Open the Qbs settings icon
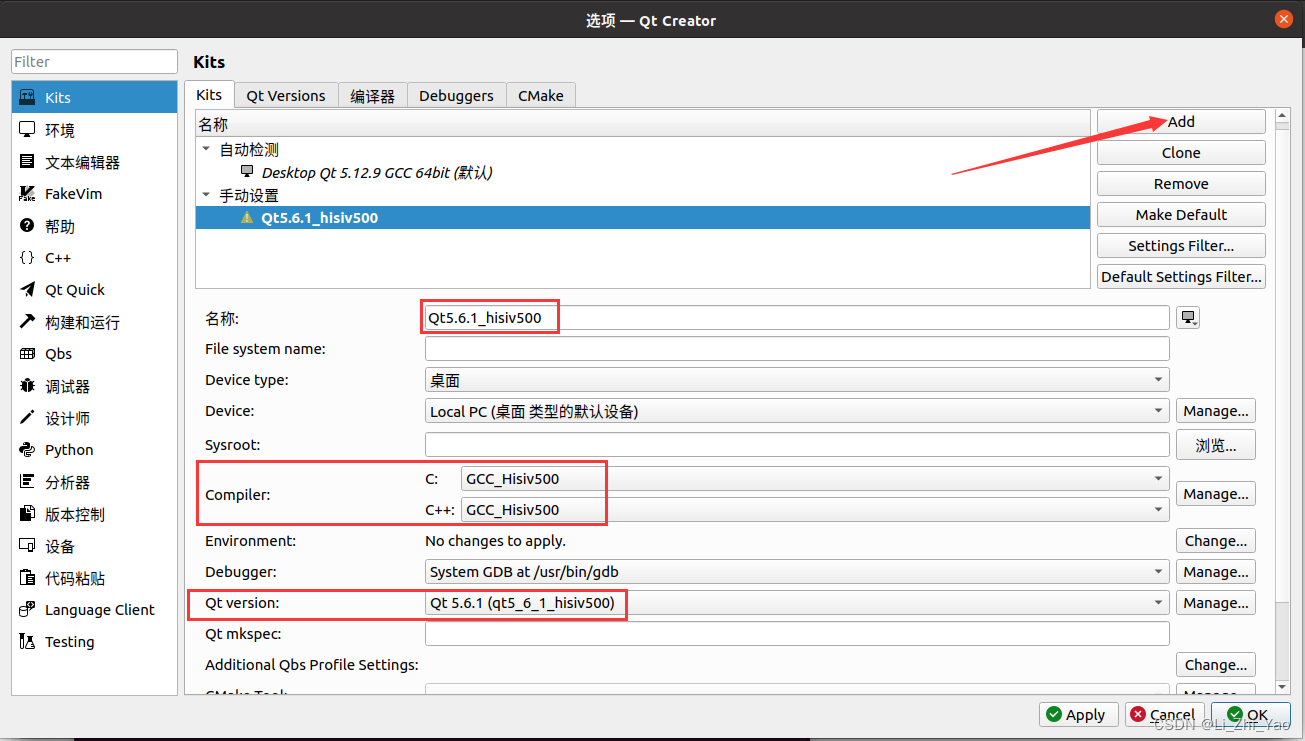The image size is (1305, 741). tap(28, 353)
